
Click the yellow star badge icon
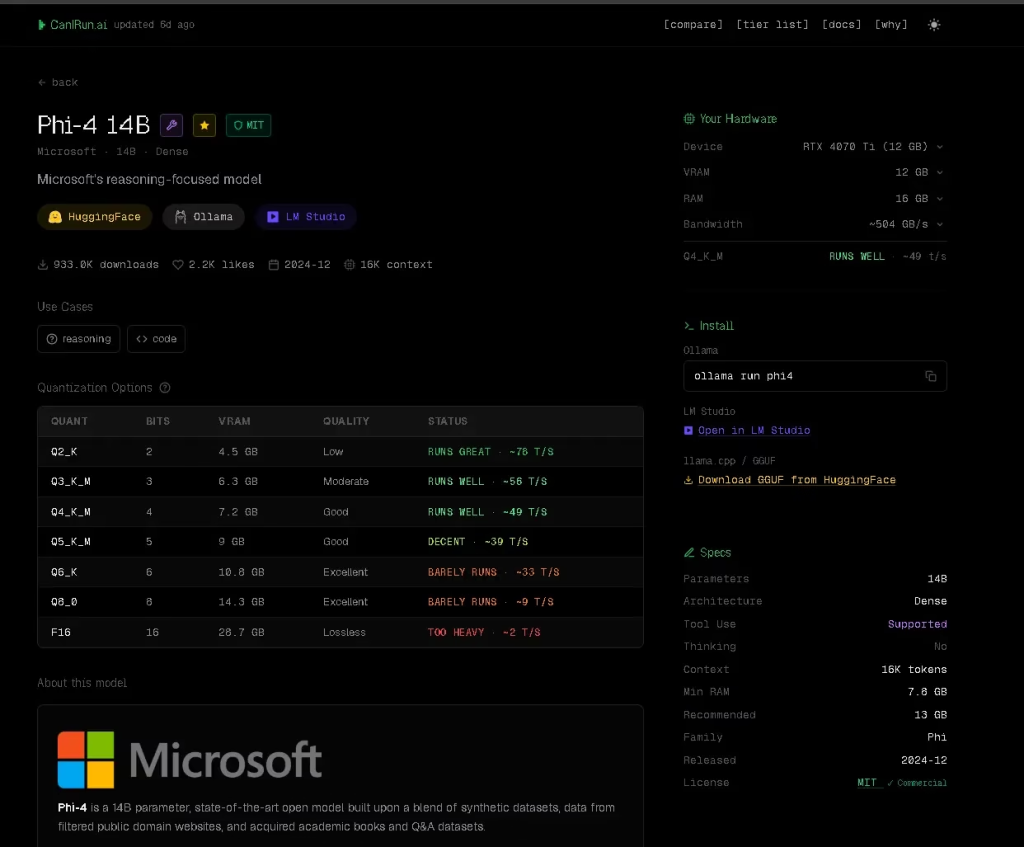coord(204,125)
